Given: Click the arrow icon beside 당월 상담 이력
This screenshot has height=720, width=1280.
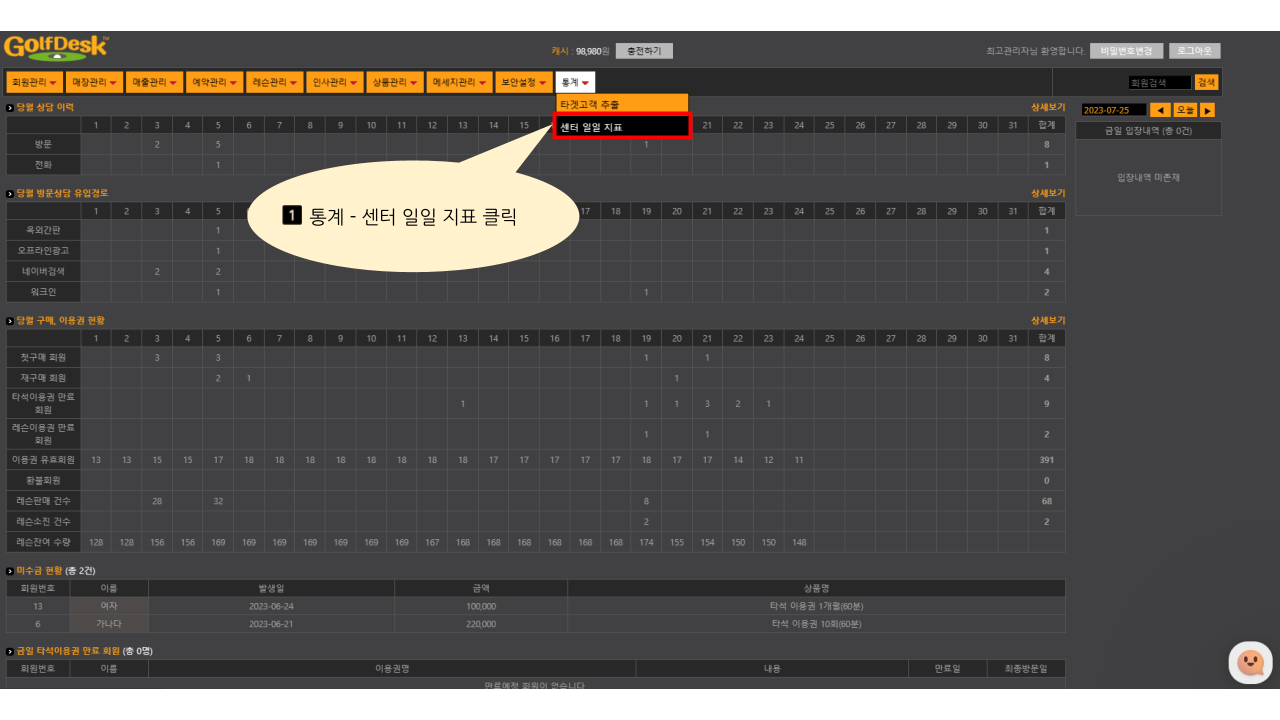Looking at the screenshot, I should pyautogui.click(x=10, y=107).
